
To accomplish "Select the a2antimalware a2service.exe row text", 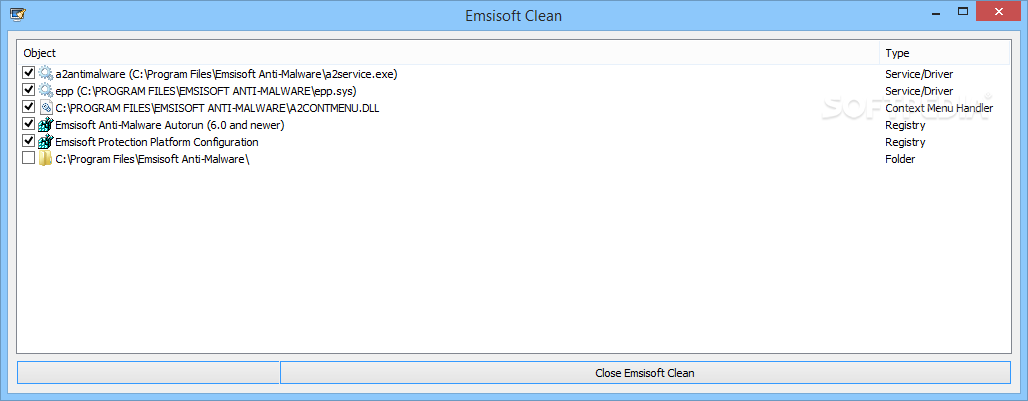I will [226, 74].
